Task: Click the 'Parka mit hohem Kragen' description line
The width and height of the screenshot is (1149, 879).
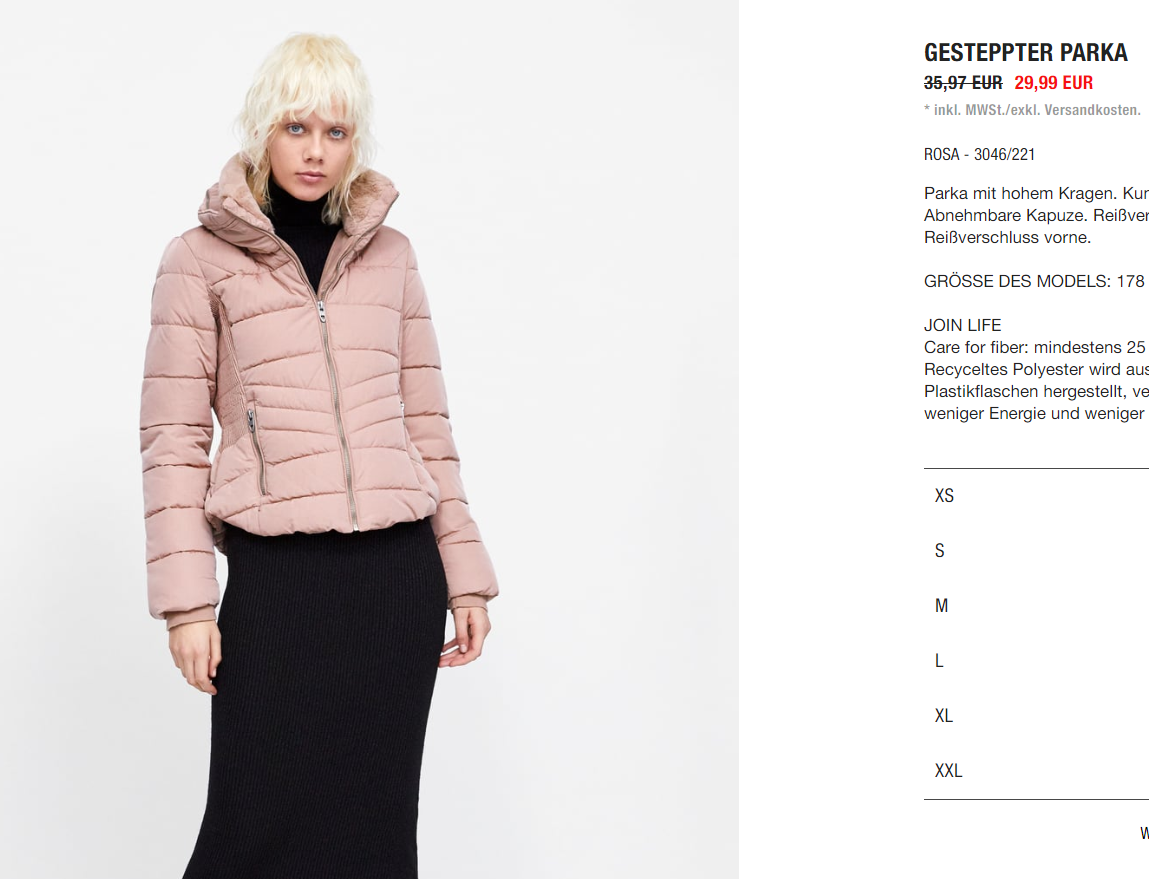Action: point(1036,193)
